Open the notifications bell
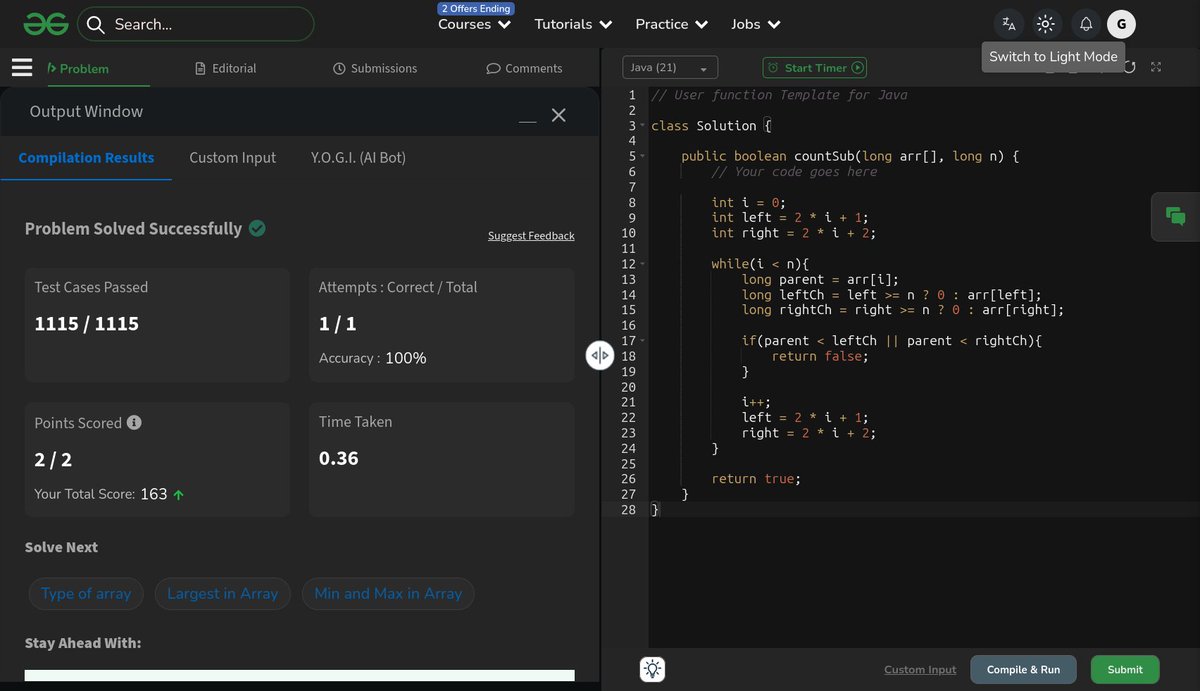This screenshot has width=1200, height=691. 1086,24
